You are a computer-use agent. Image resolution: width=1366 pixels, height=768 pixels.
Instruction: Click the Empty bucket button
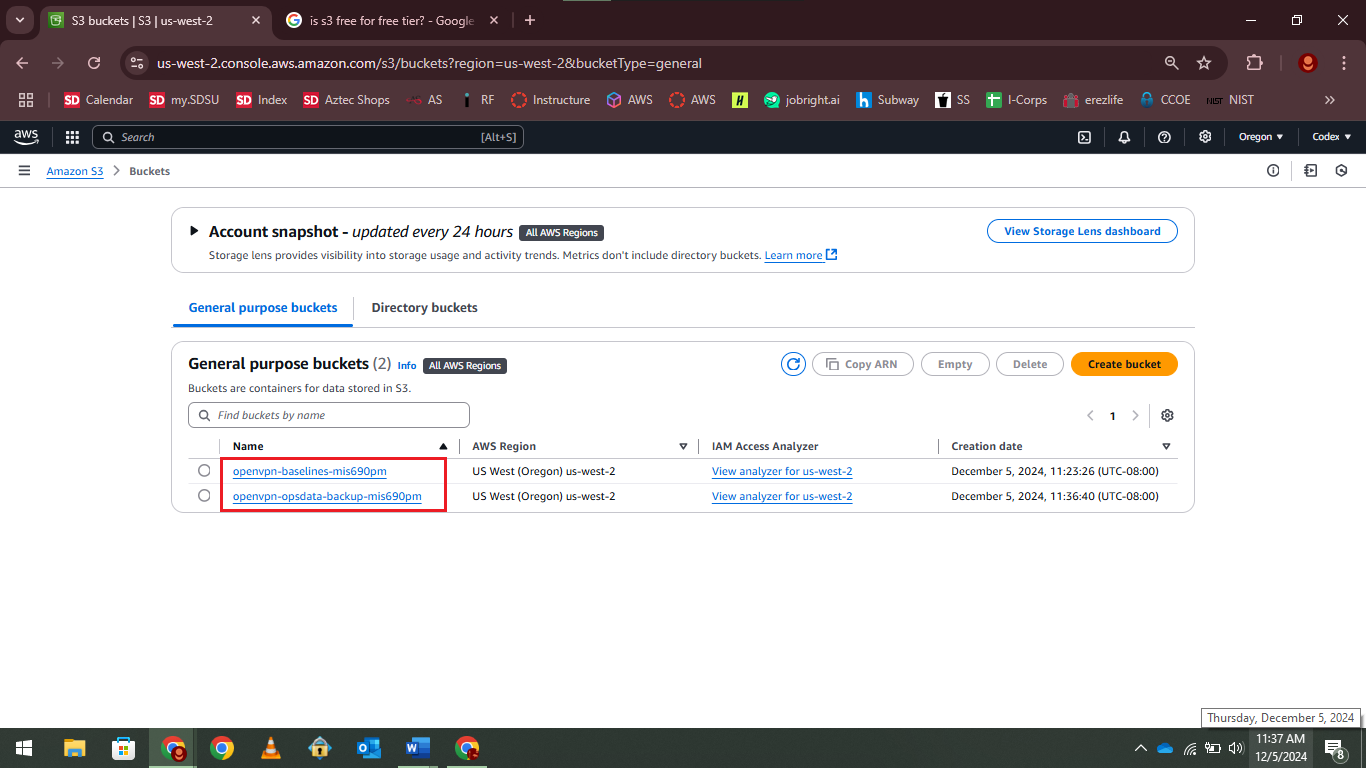955,364
